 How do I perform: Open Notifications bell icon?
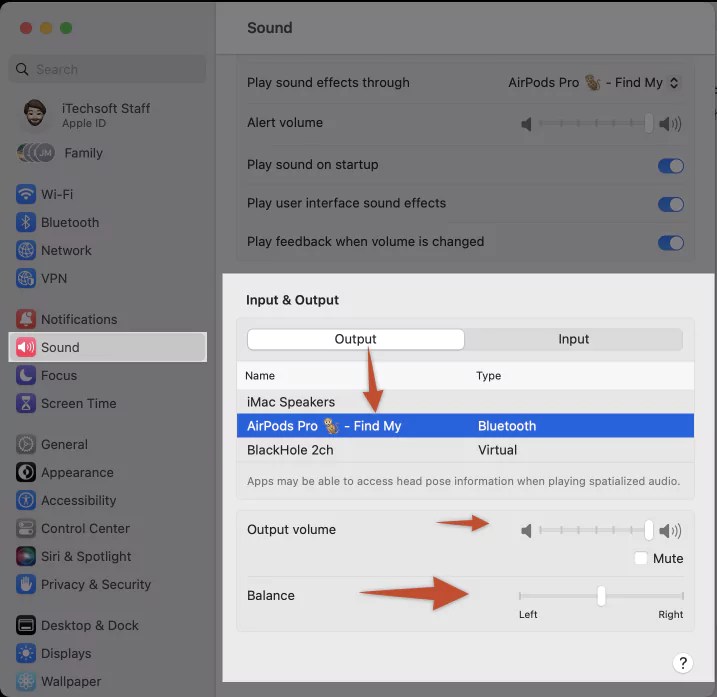26,319
